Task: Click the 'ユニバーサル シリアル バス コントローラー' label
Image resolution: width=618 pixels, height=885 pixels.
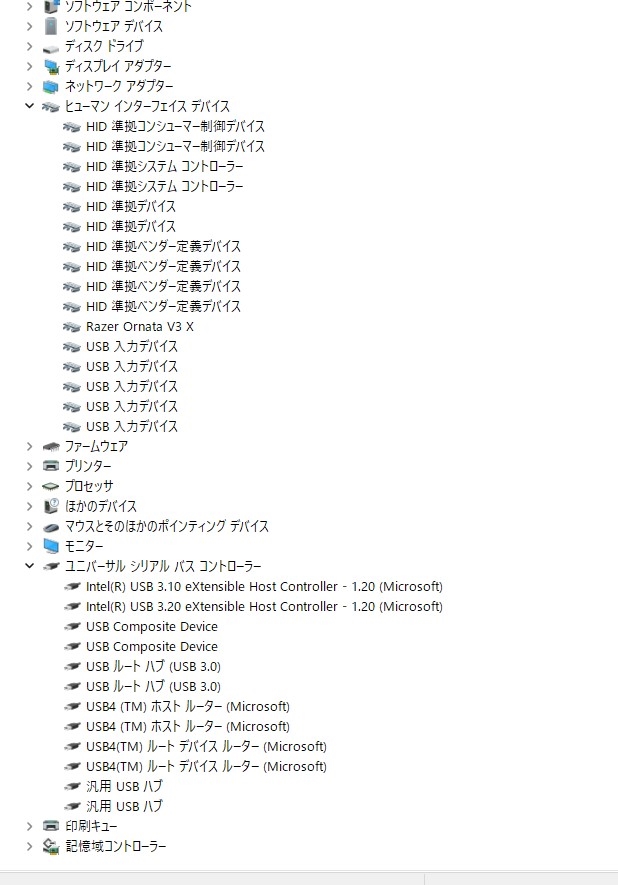Action: pyautogui.click(x=163, y=566)
